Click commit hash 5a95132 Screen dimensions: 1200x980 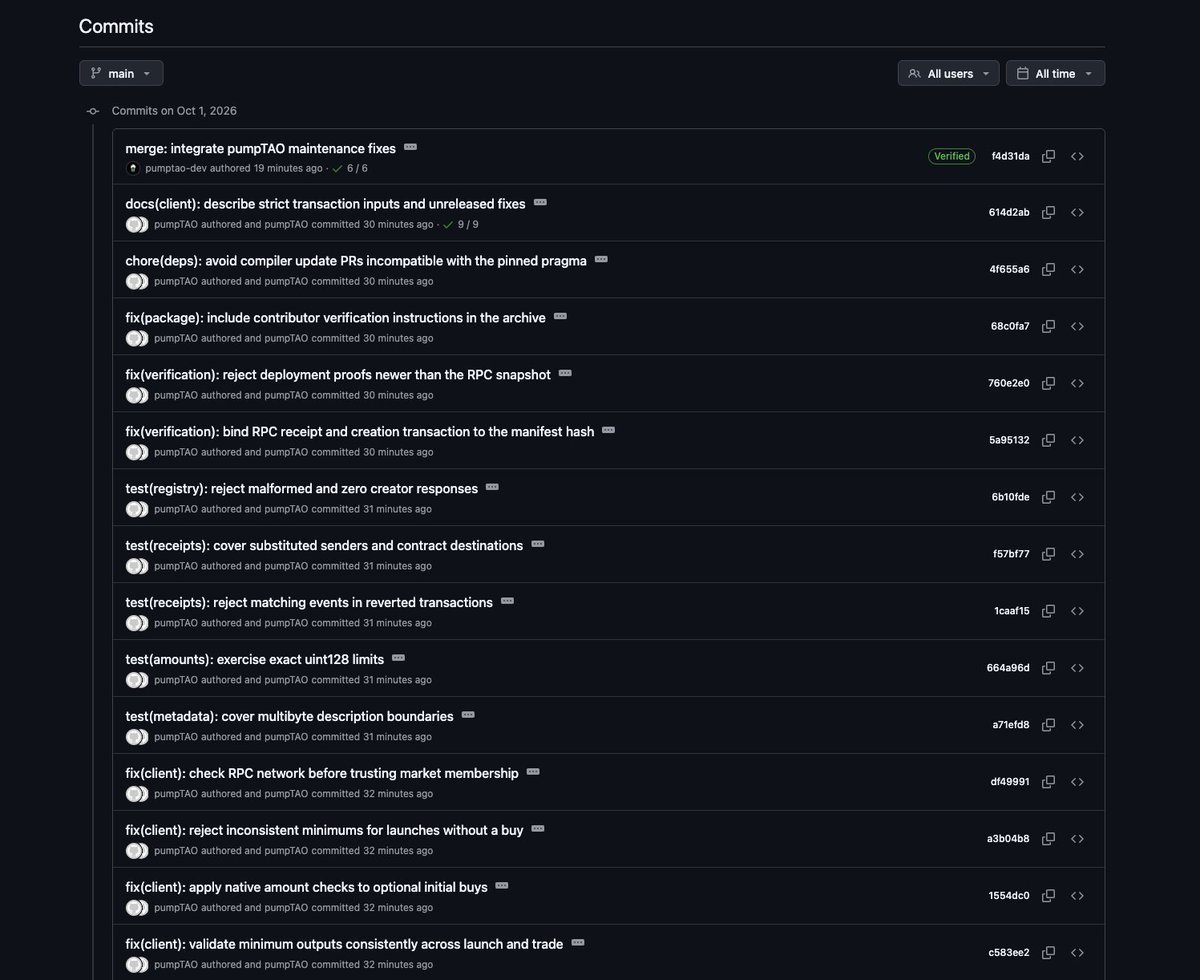point(1010,440)
